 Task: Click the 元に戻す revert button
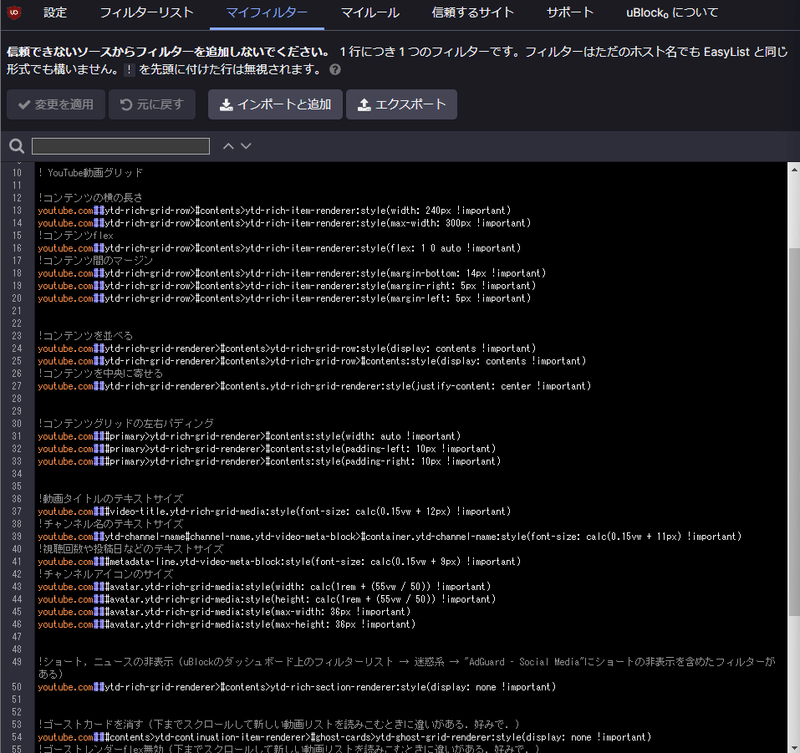pyautogui.click(x=152, y=105)
